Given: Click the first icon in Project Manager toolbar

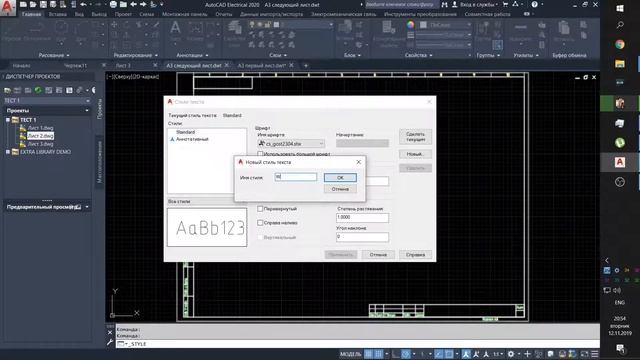Looking at the screenshot, I should pyautogui.click(x=7, y=90).
